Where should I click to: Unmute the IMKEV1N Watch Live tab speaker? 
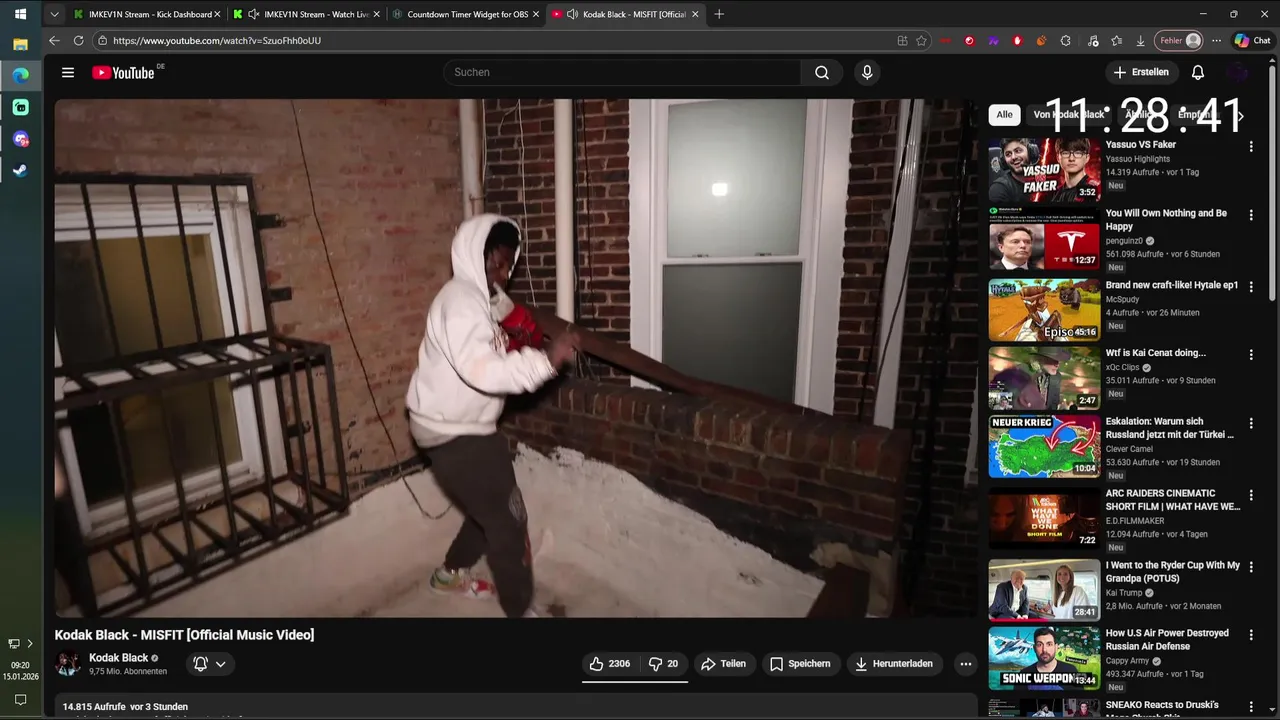click(x=253, y=14)
